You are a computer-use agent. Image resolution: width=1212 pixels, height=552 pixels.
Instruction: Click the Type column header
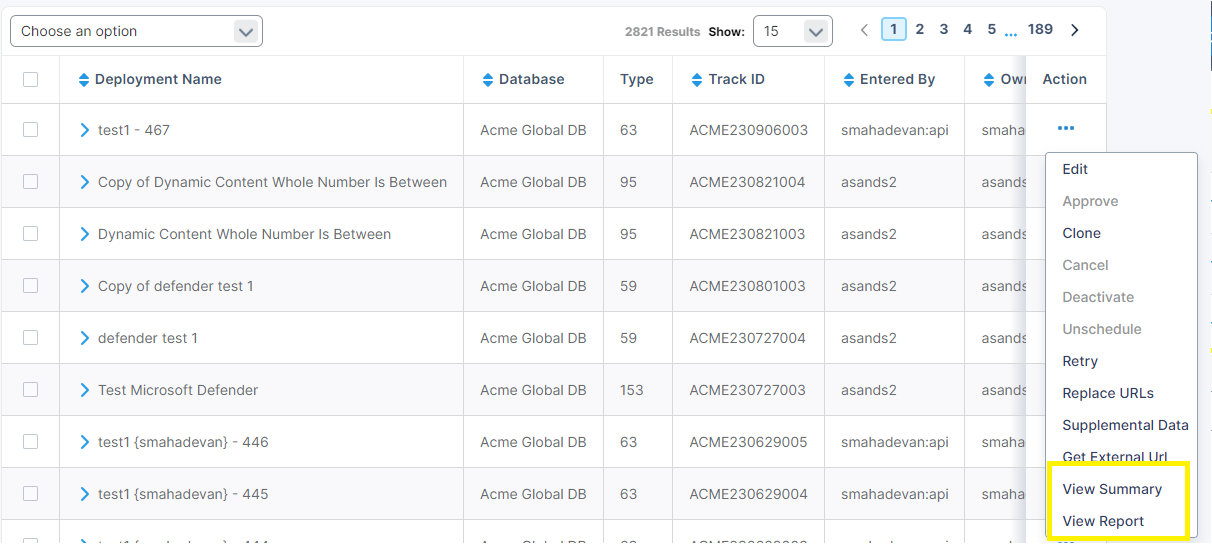636,80
